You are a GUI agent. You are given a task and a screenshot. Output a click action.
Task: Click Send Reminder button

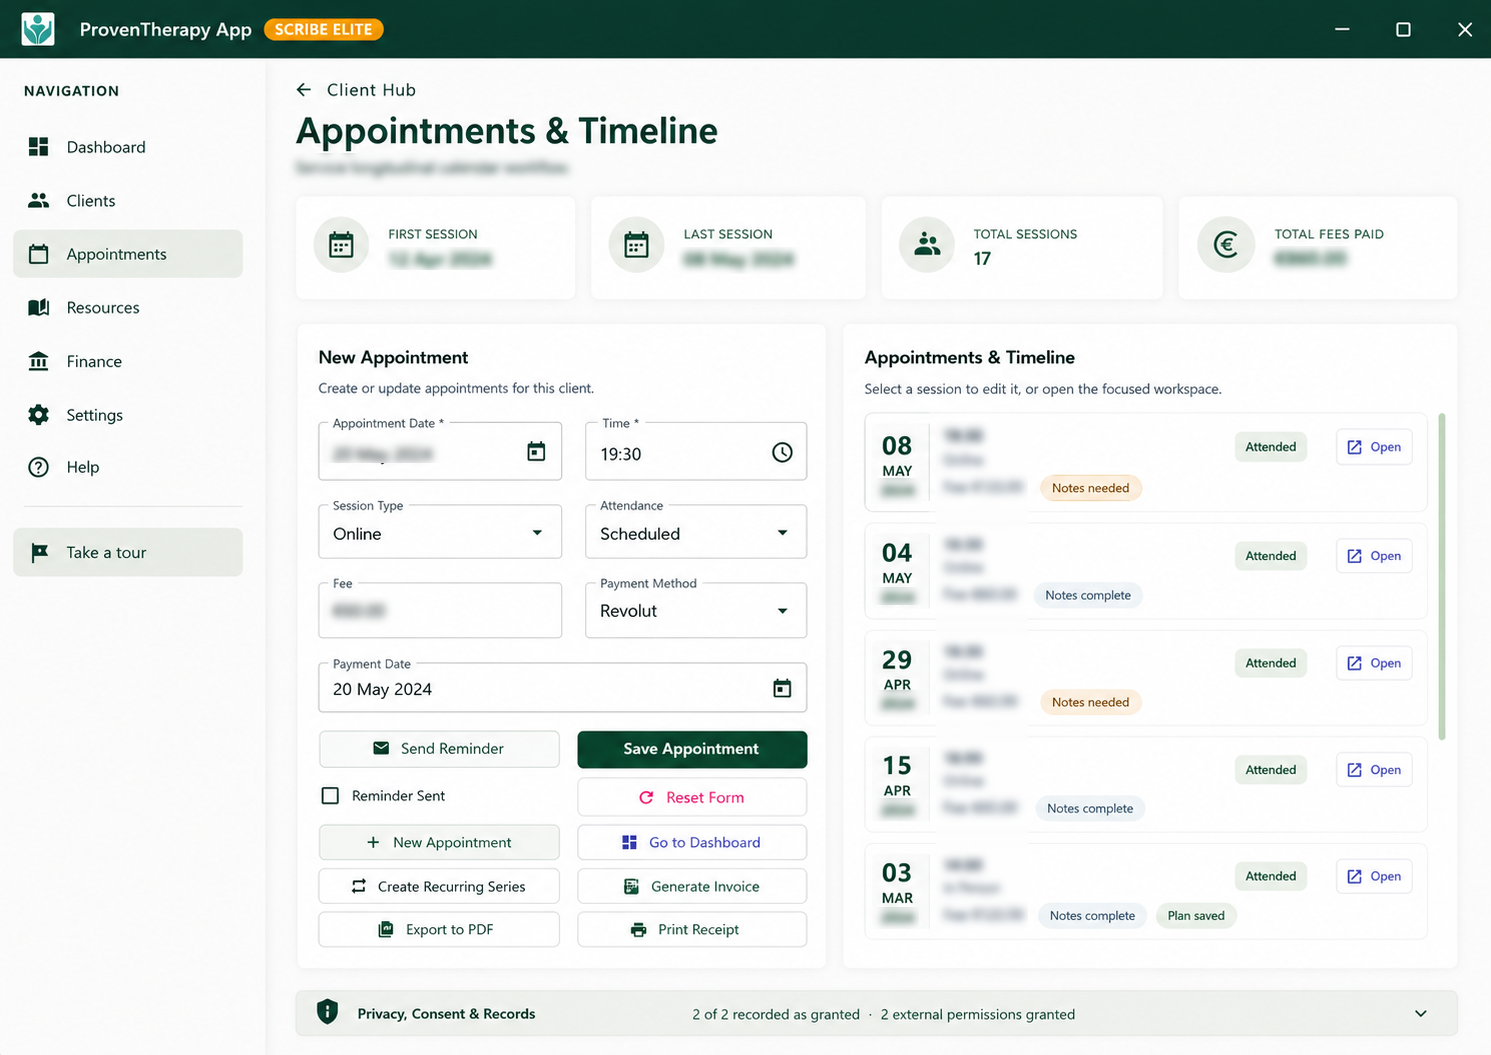(439, 749)
